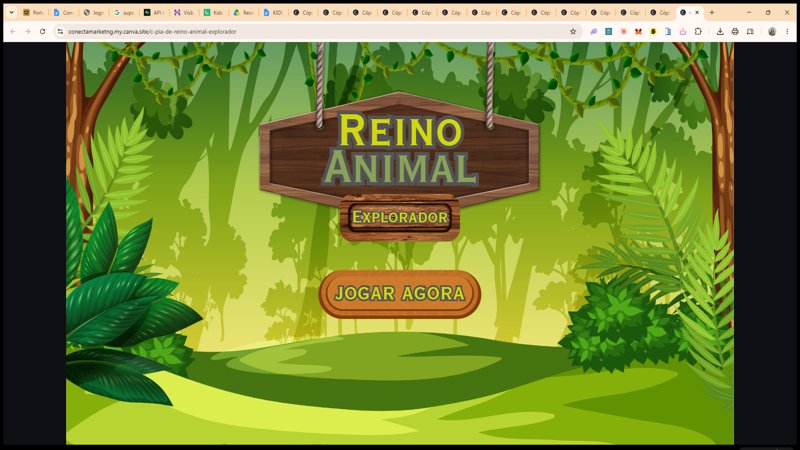Open the user profile avatar
800x450 pixels.
[772, 32]
